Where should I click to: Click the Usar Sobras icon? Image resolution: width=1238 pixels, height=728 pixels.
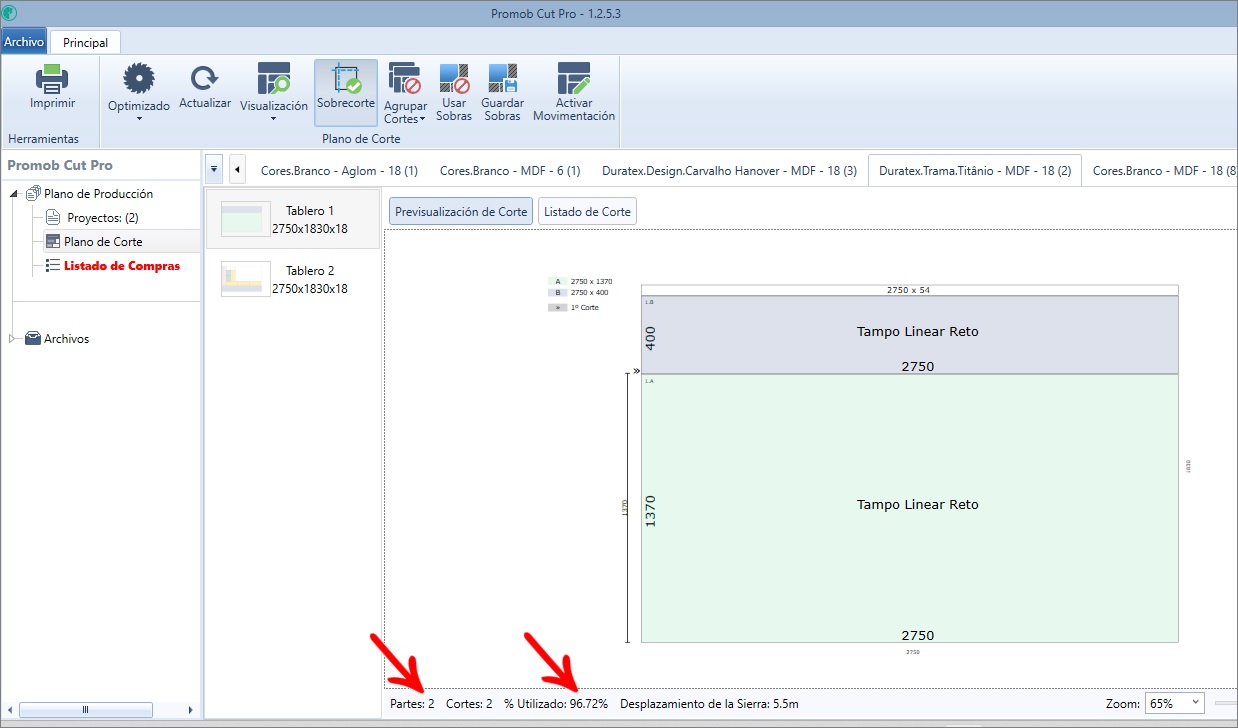(454, 79)
